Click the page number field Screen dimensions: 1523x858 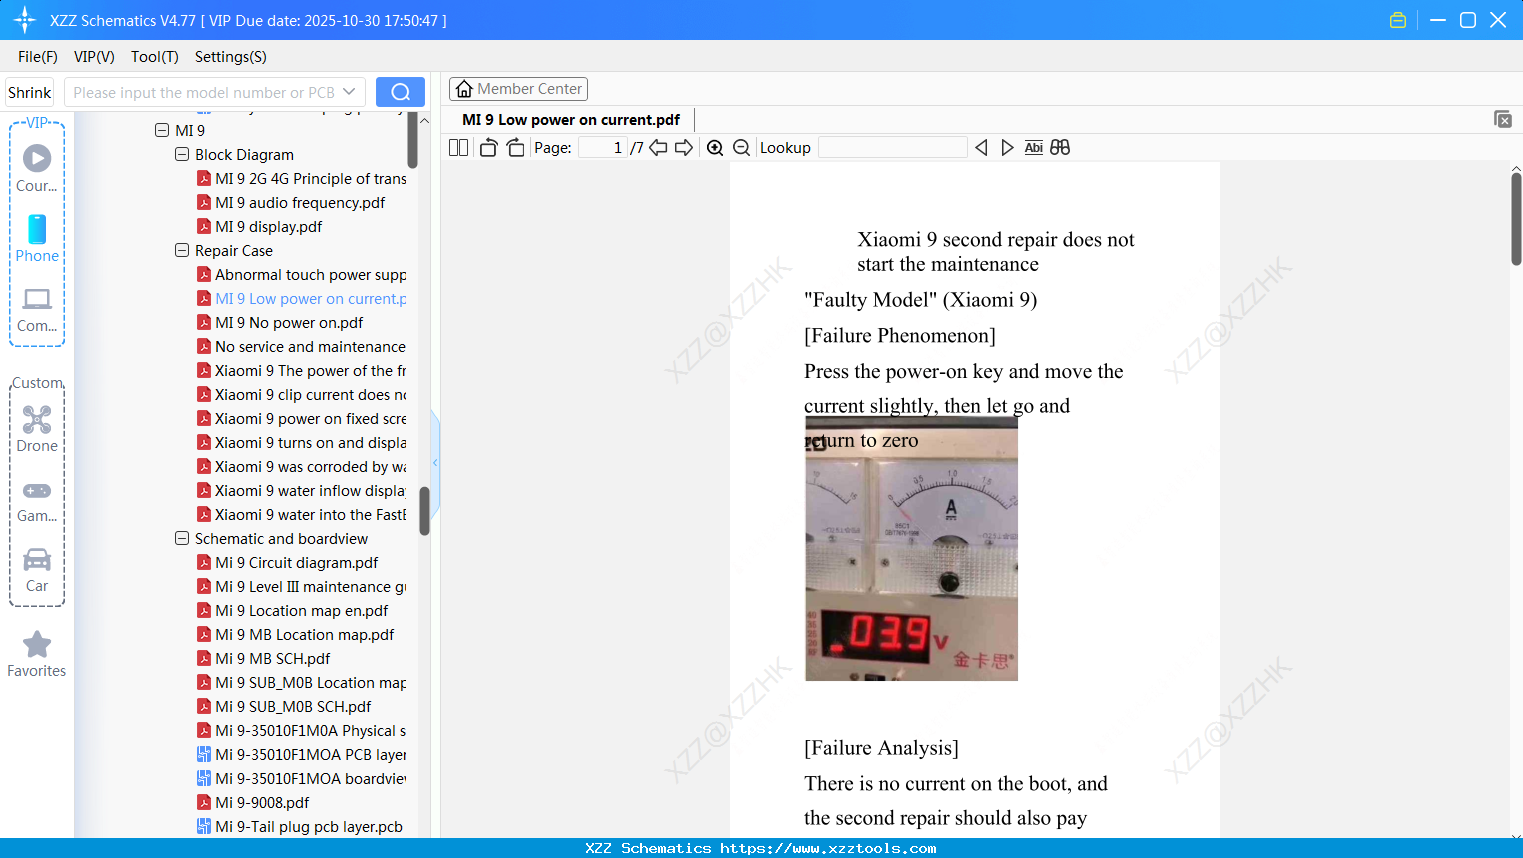point(603,147)
